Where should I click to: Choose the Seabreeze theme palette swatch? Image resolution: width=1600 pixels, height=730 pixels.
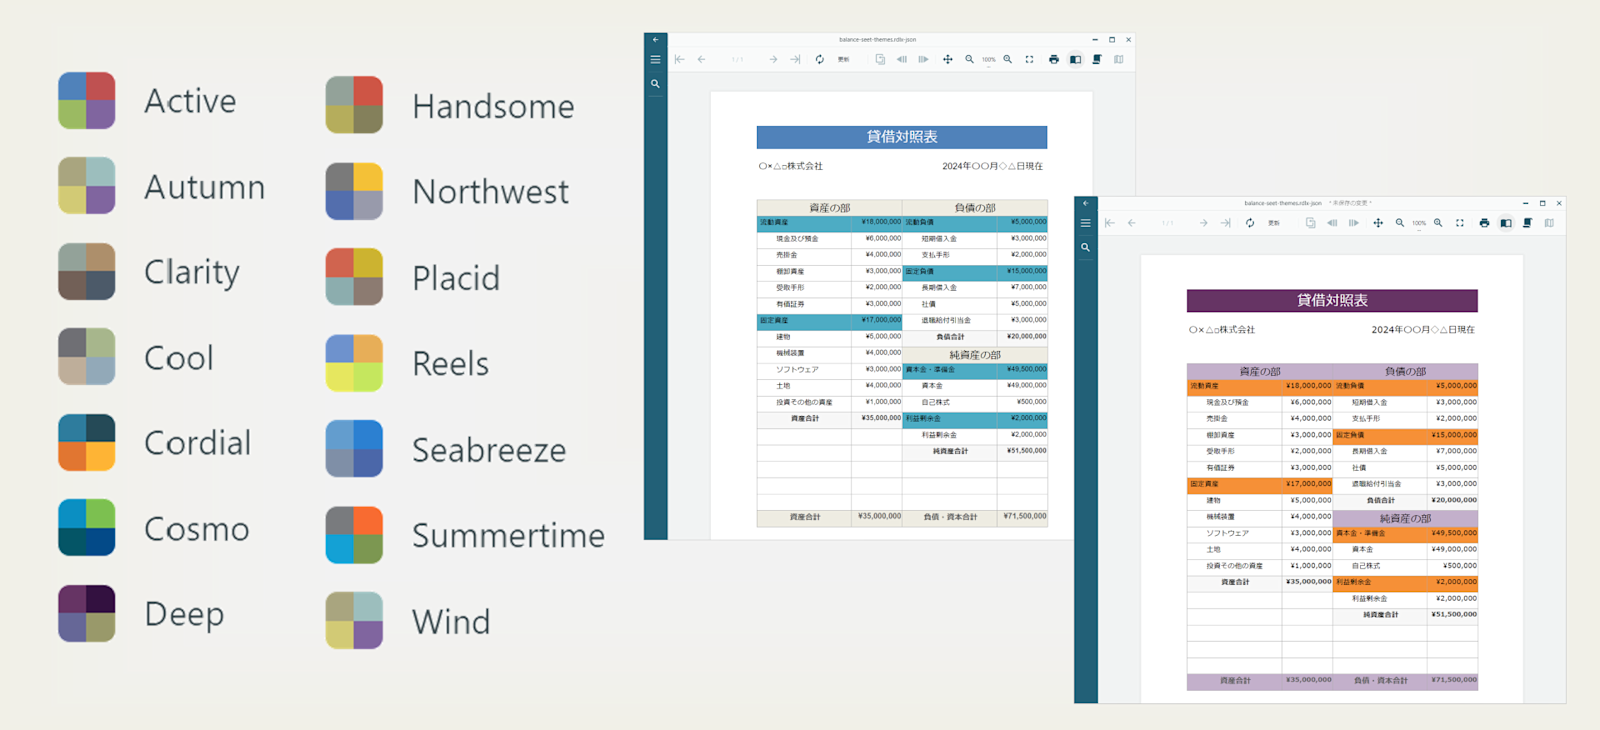(354, 449)
